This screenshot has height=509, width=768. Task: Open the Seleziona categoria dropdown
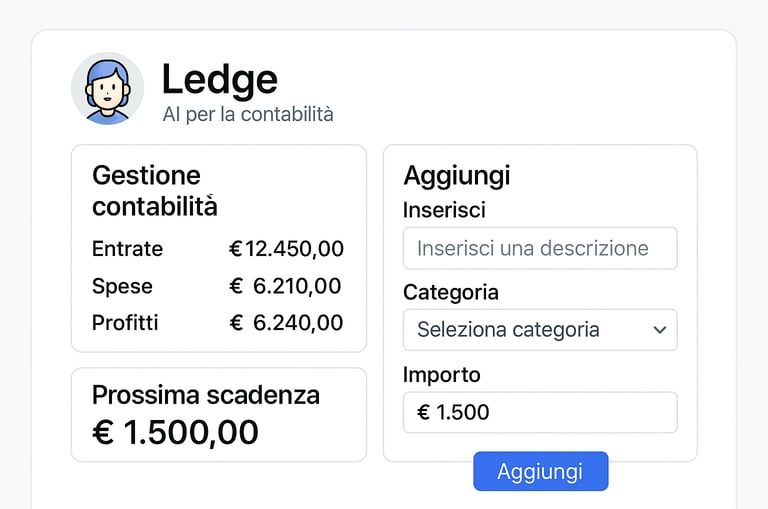540,330
